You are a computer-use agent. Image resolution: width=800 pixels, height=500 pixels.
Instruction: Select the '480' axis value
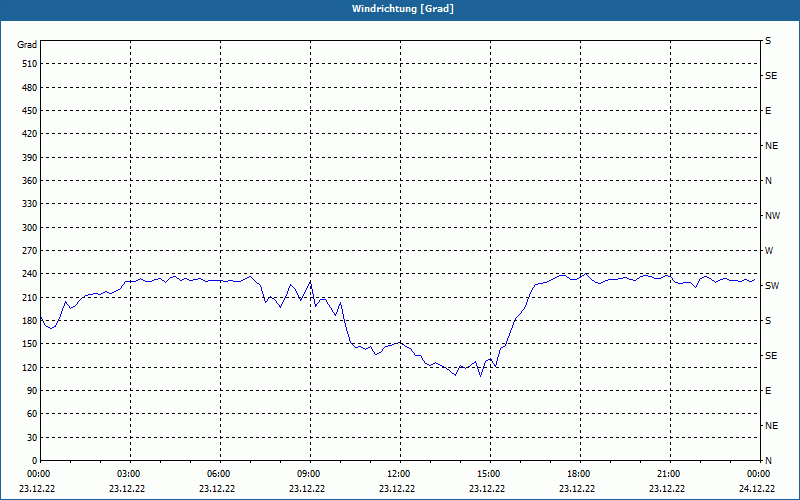30,88
